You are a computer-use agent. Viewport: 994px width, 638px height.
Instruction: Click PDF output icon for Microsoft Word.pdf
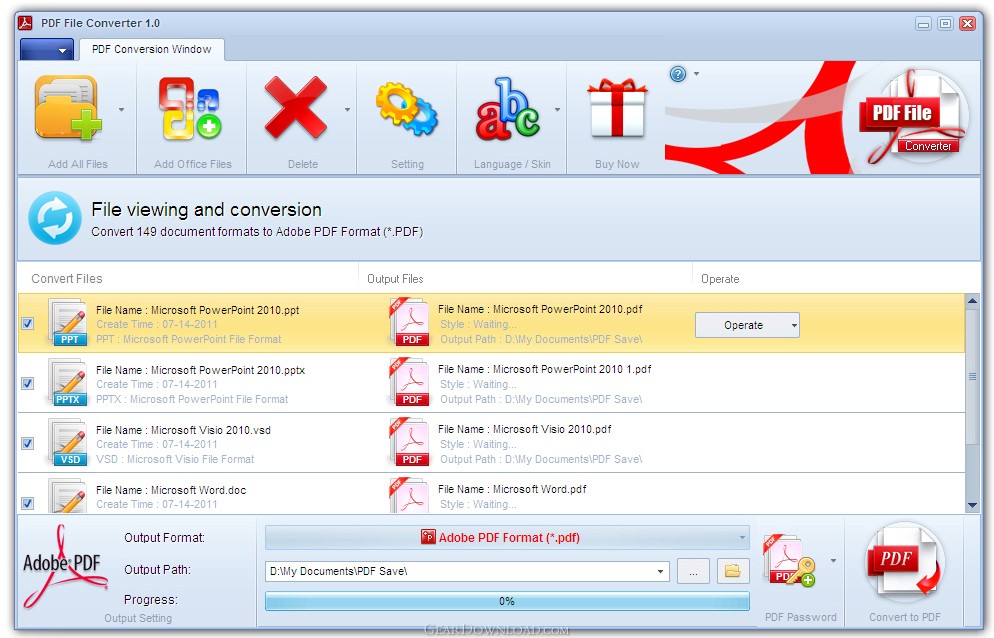pyautogui.click(x=409, y=496)
